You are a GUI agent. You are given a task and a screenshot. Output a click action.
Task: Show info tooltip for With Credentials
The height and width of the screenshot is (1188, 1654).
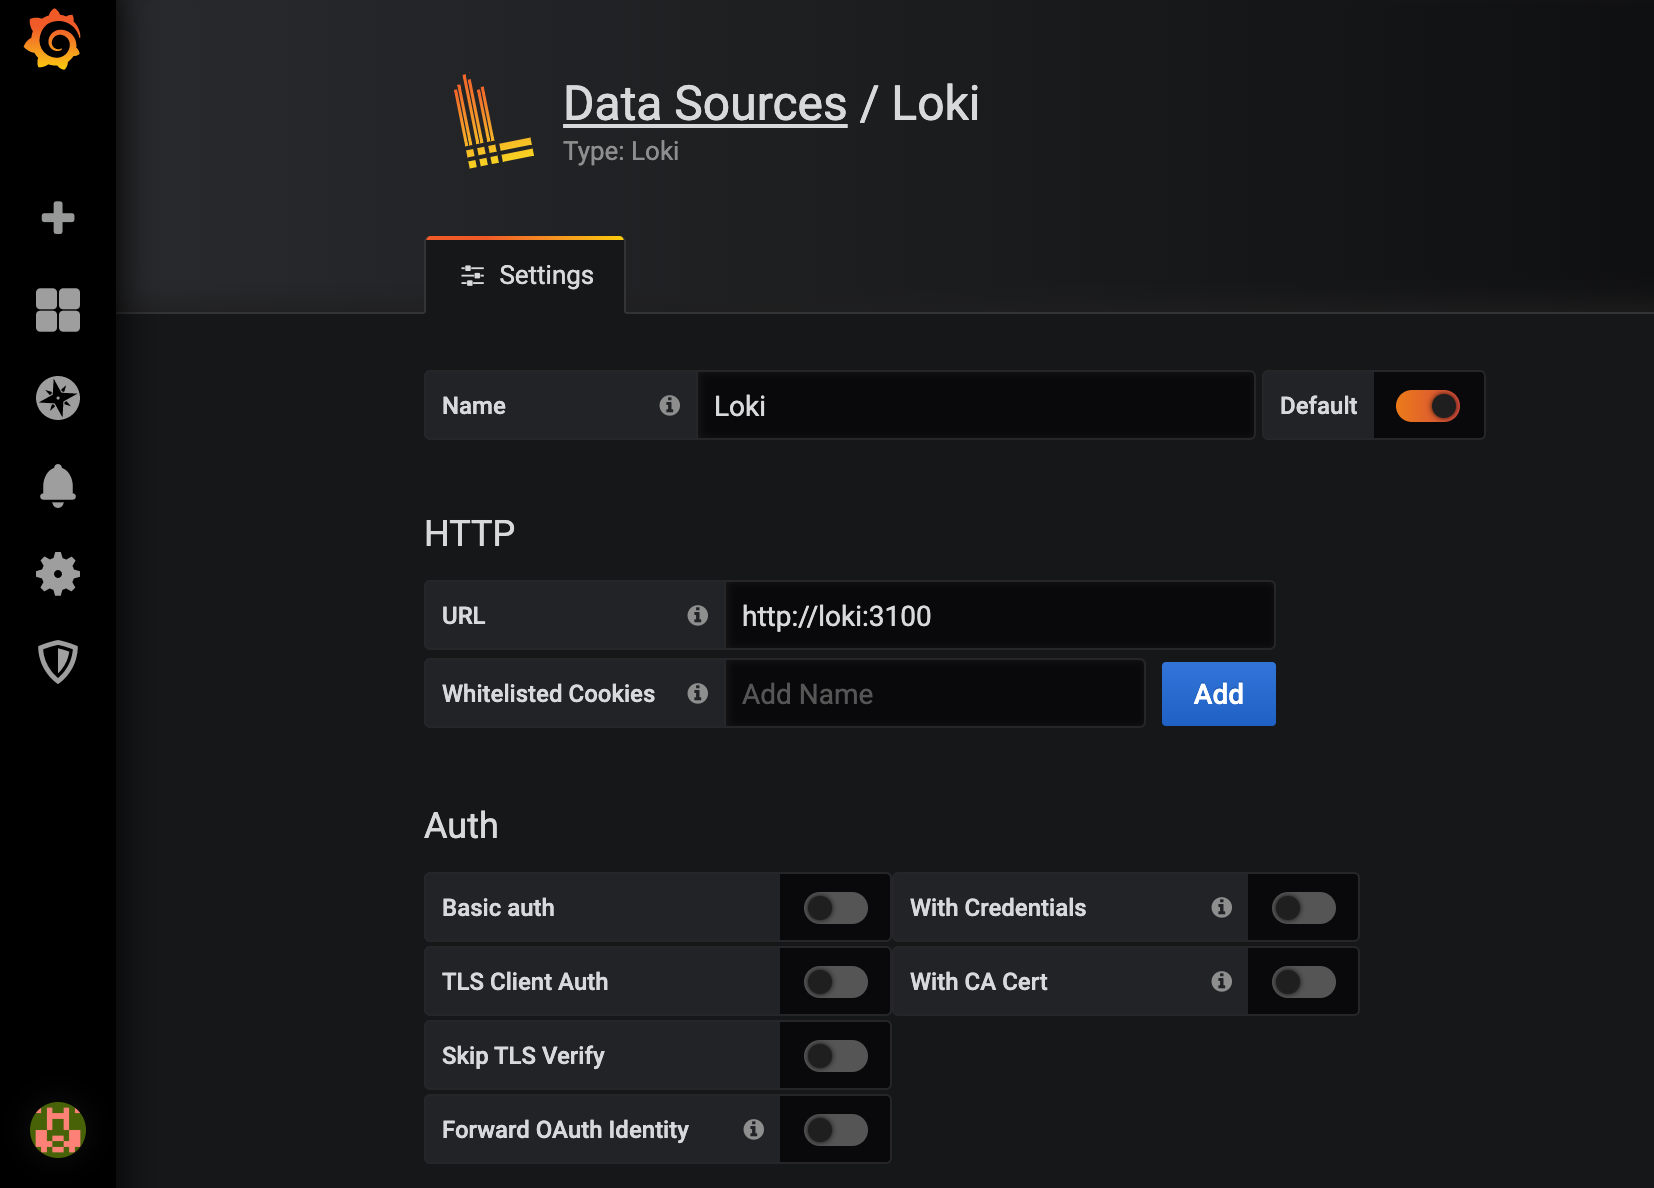click(x=1222, y=907)
